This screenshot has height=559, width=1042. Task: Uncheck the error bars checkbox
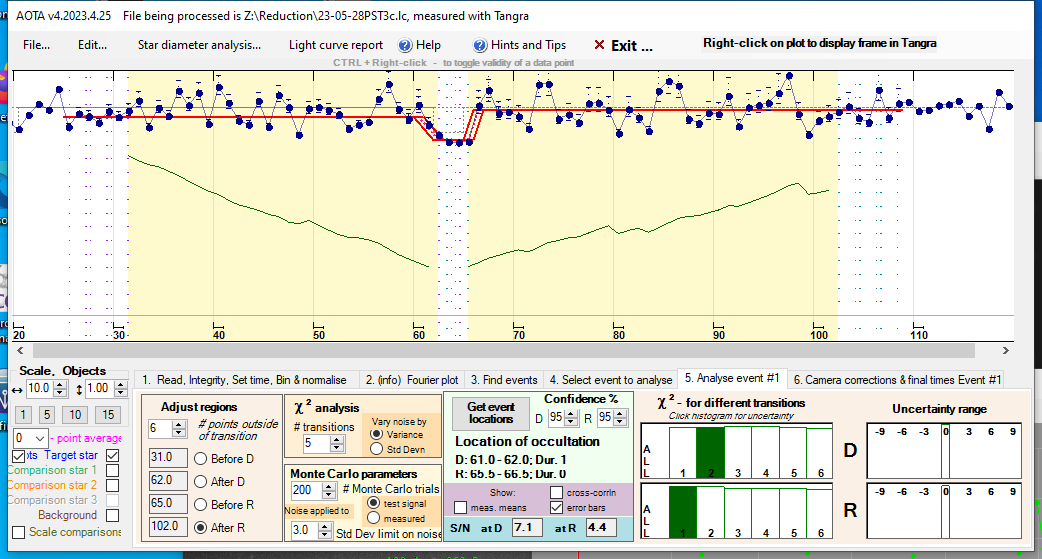[x=557, y=508]
